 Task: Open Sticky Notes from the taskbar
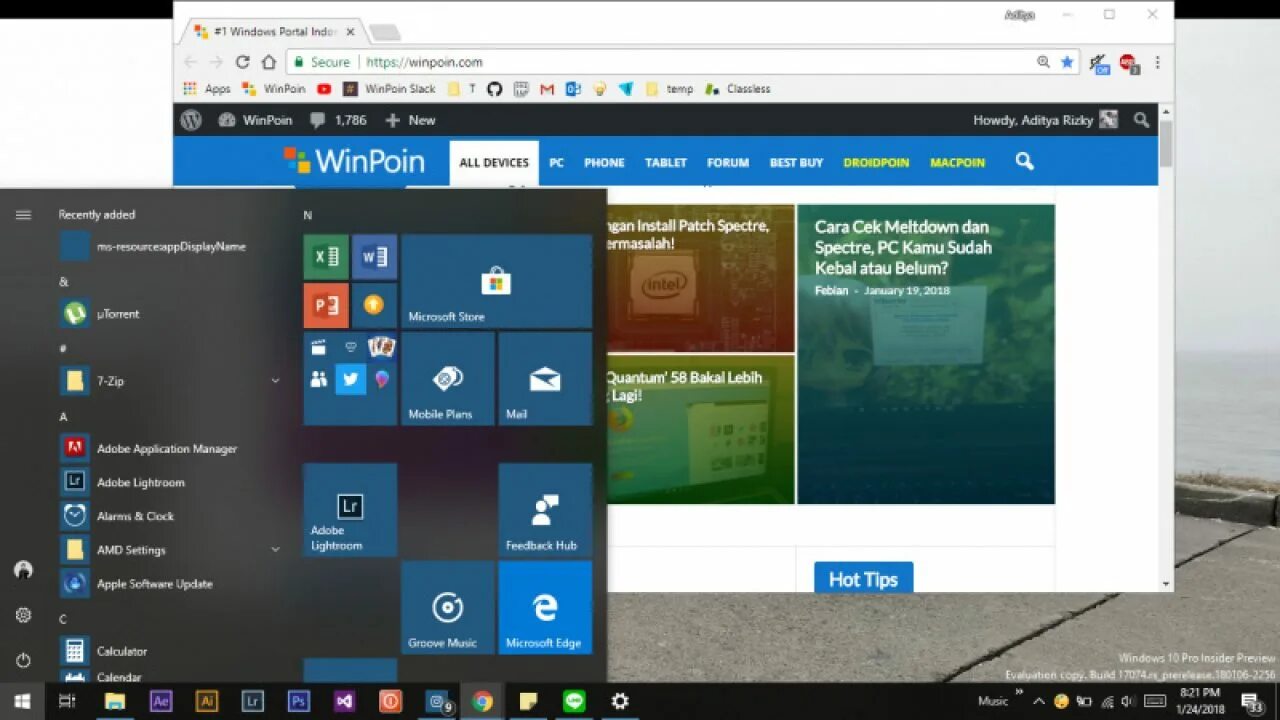pos(528,701)
